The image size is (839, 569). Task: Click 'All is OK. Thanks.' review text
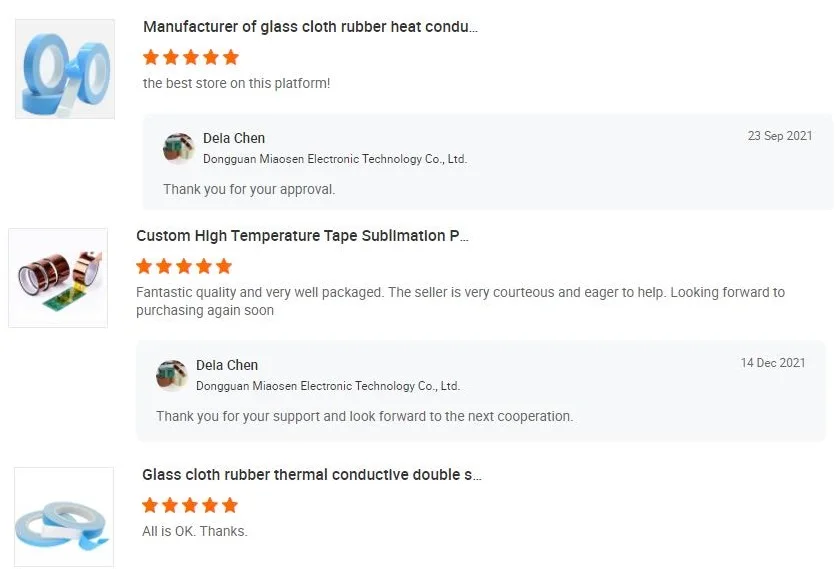click(x=195, y=531)
